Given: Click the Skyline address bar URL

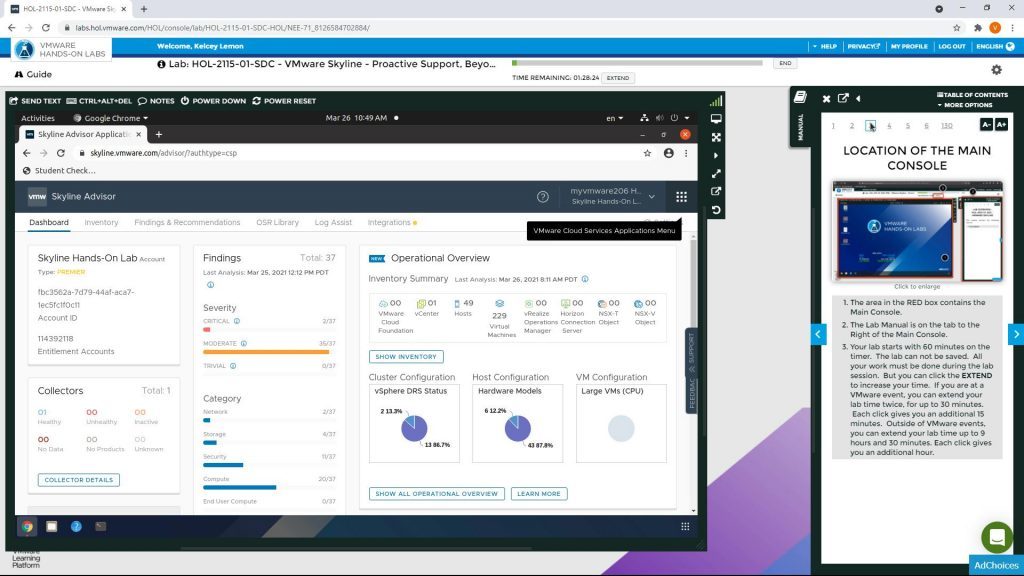Looking at the screenshot, I should coord(163,153).
